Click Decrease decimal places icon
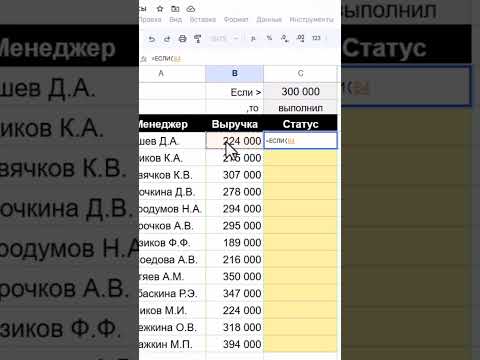Viewport: 480px width, 360px height. [x=285, y=39]
